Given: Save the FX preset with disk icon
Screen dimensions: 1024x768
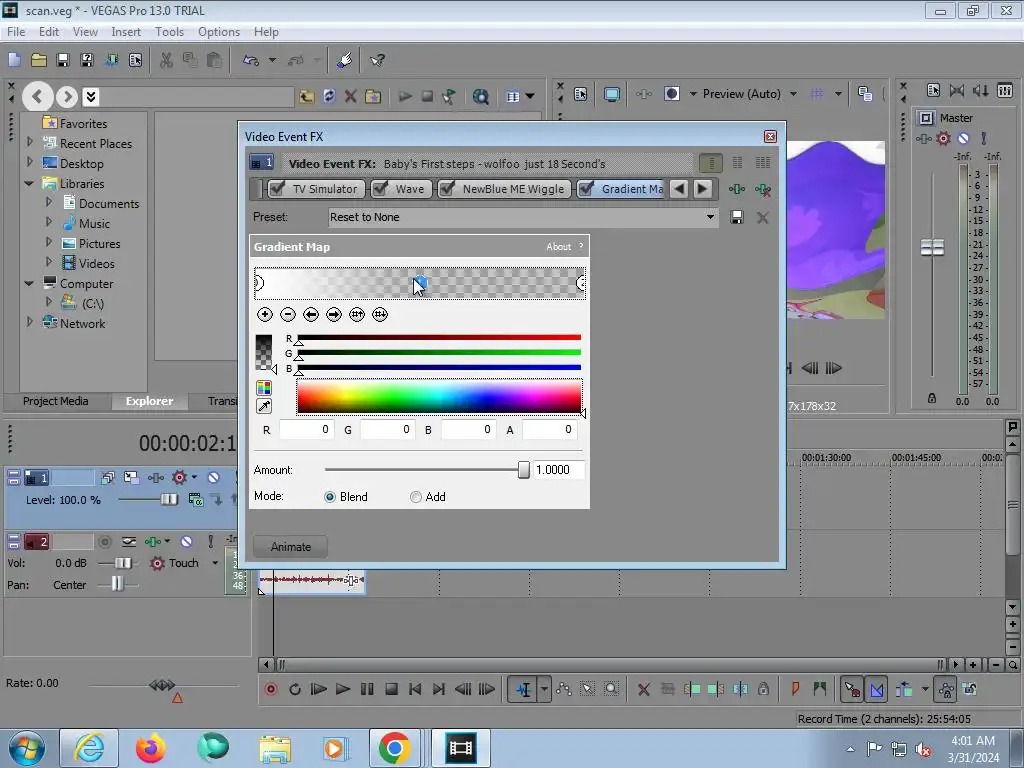Looking at the screenshot, I should [x=737, y=217].
